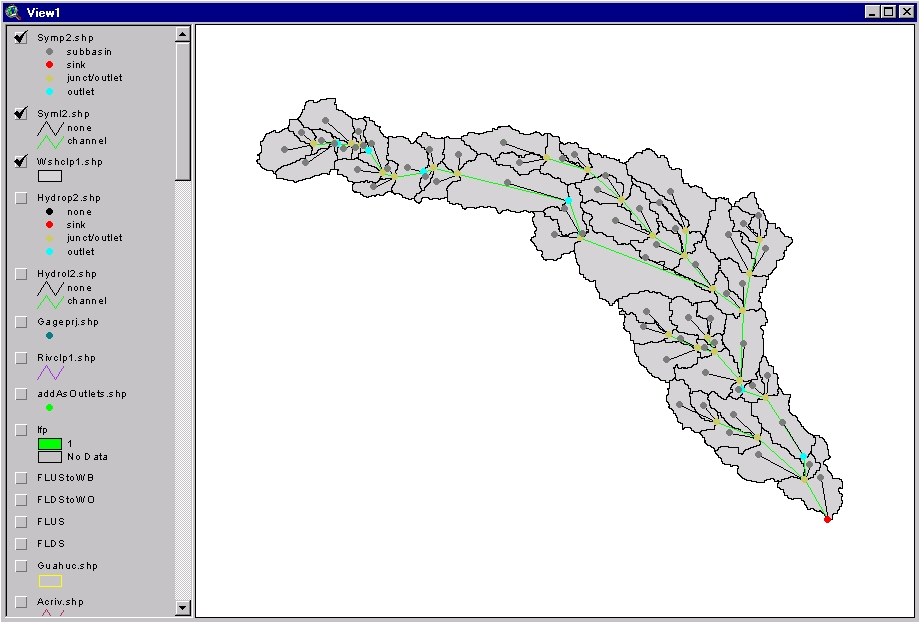Select the Gageprj.shp theme name

(68, 322)
